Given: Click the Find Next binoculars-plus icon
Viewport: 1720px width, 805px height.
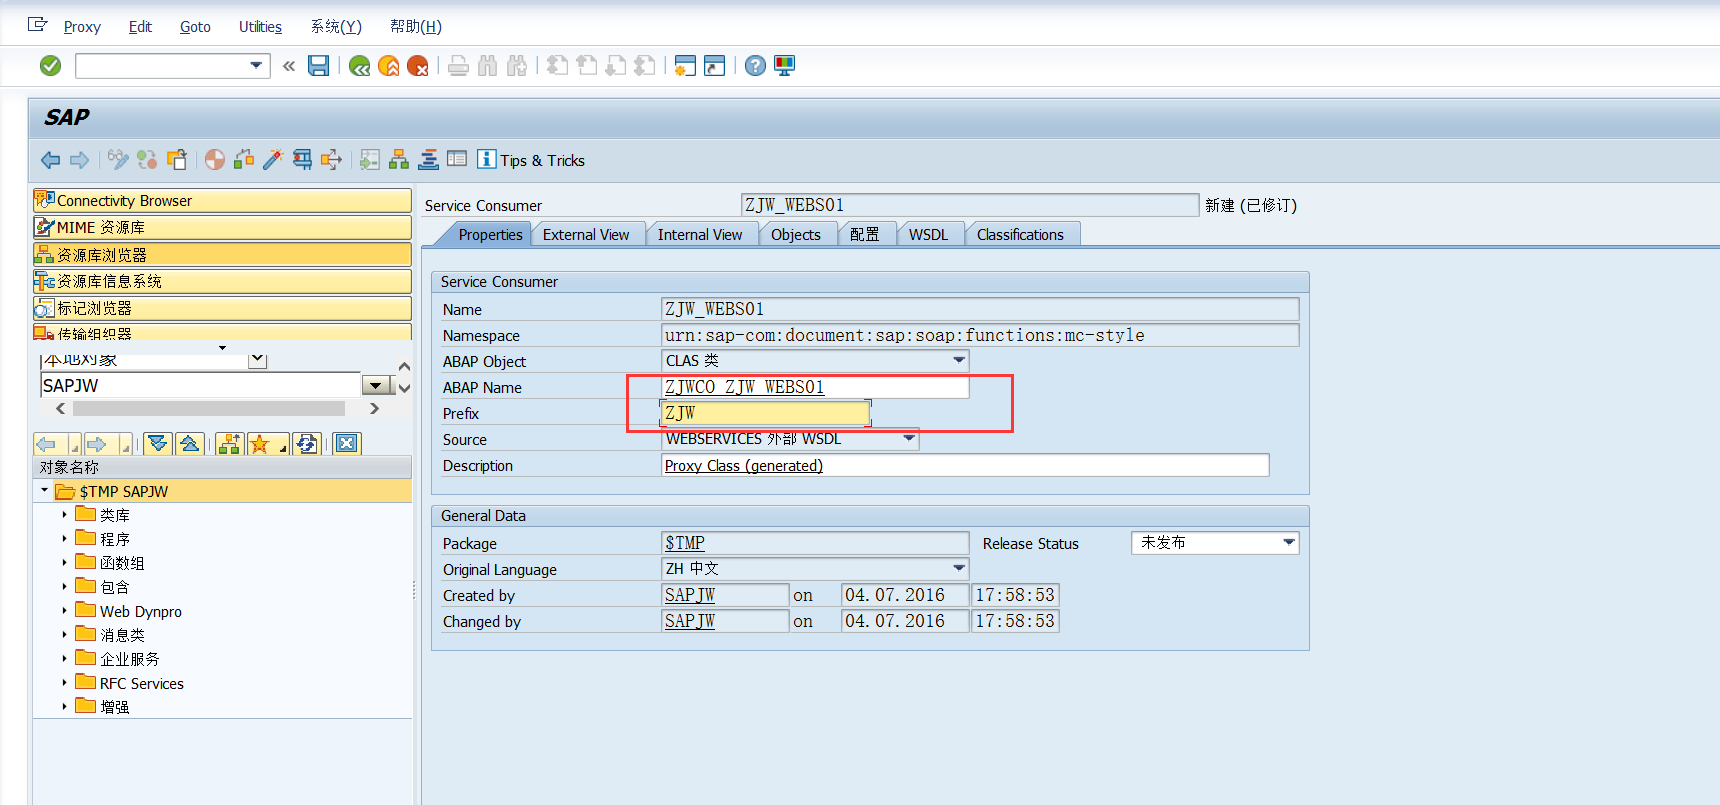Looking at the screenshot, I should 516,66.
